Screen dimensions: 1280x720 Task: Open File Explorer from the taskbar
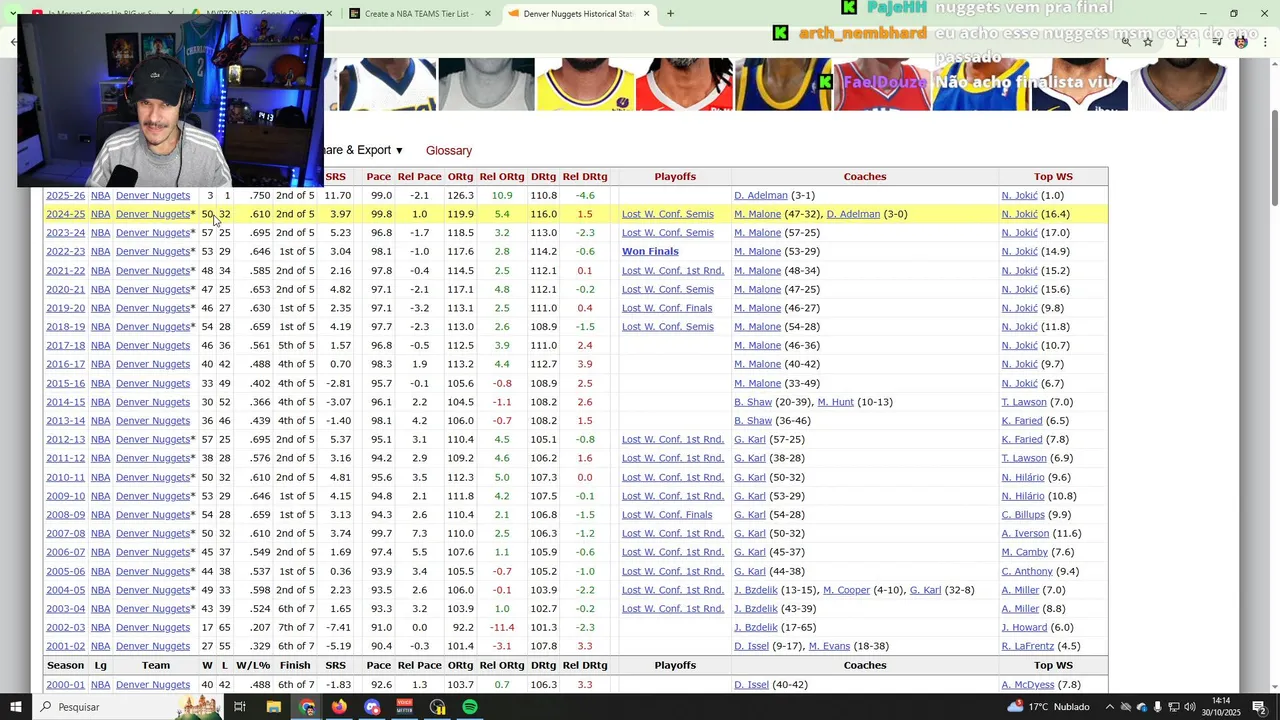pyautogui.click(x=273, y=707)
